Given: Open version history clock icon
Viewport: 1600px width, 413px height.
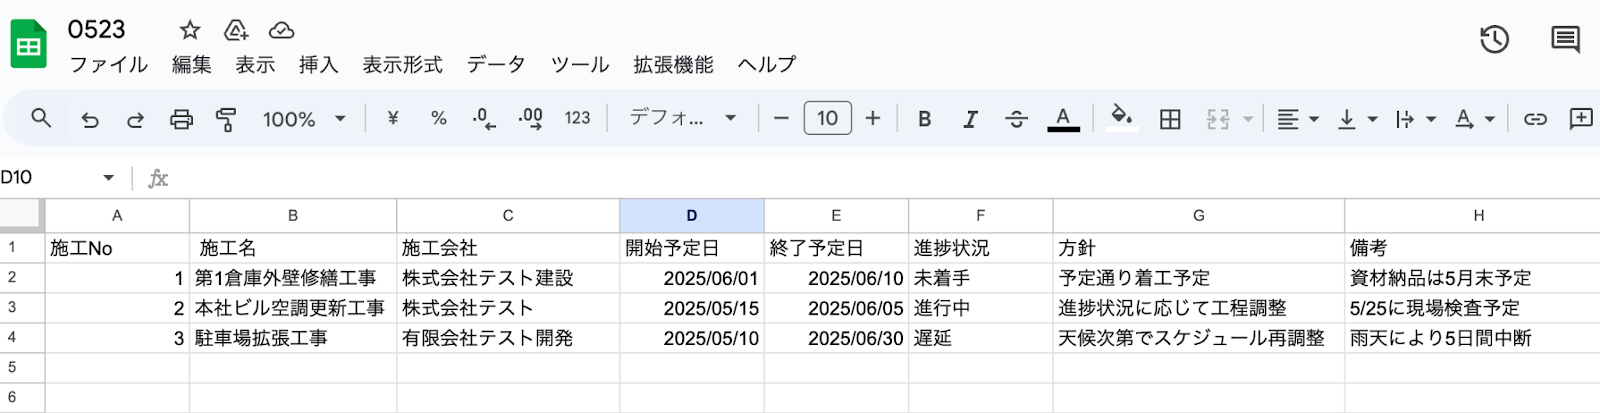Looking at the screenshot, I should (x=1494, y=40).
